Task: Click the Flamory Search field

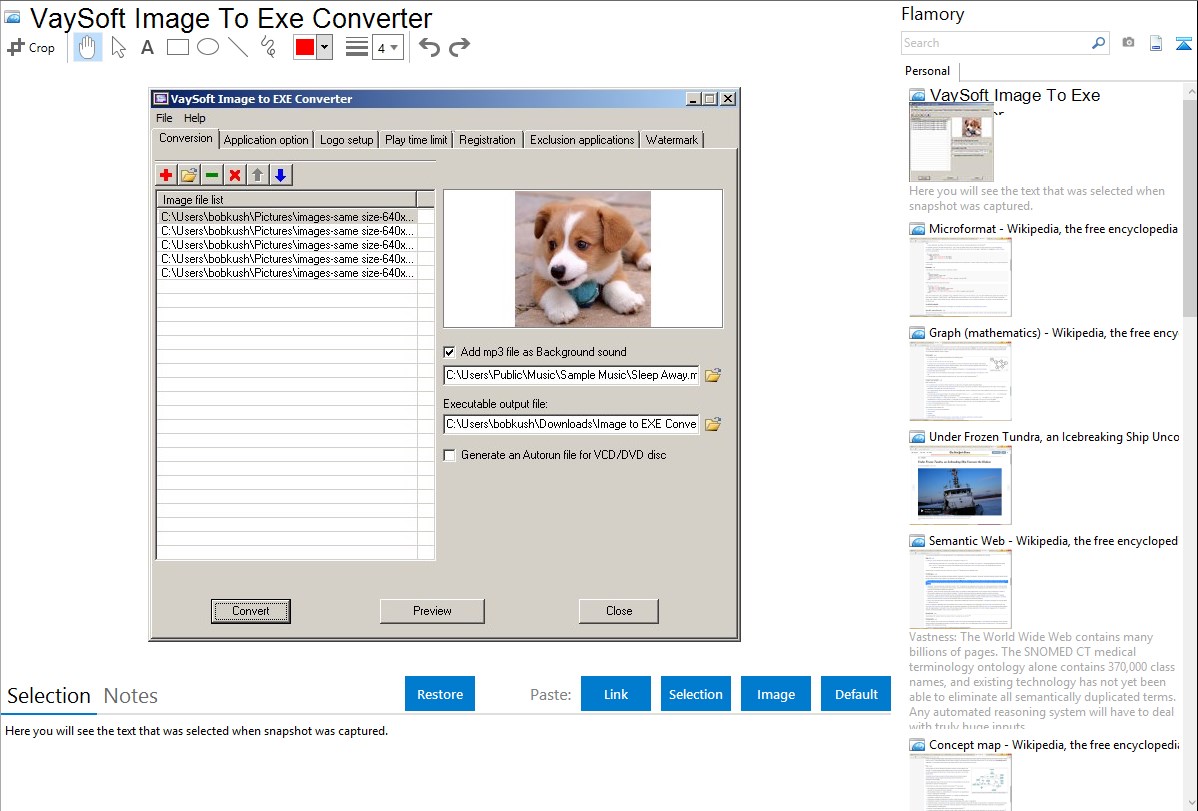Action: coord(996,43)
